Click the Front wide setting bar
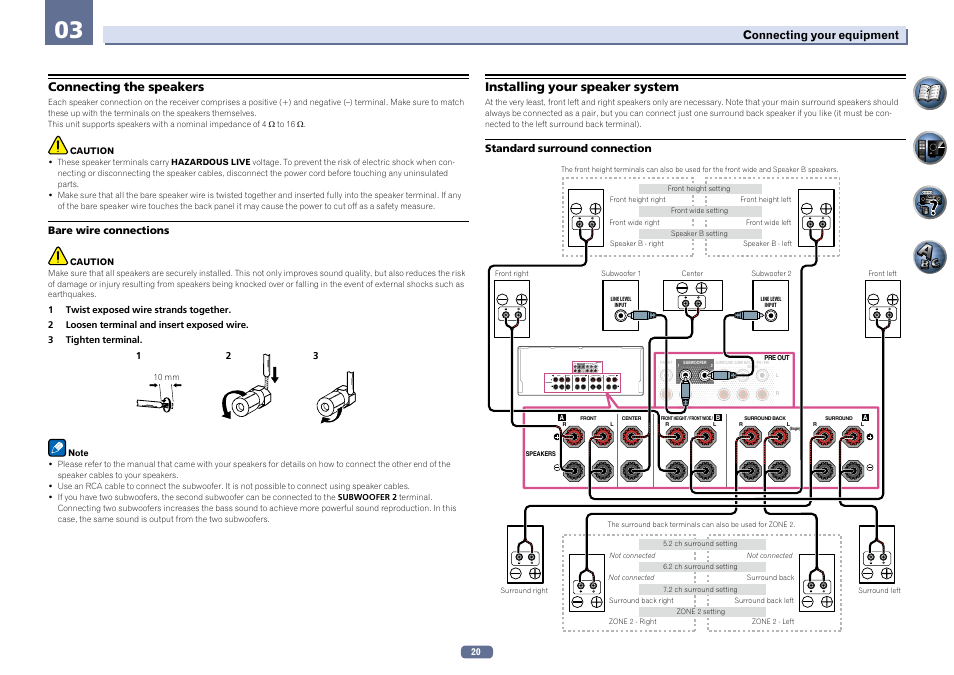Viewport: 954px width, 675px height. (700, 211)
